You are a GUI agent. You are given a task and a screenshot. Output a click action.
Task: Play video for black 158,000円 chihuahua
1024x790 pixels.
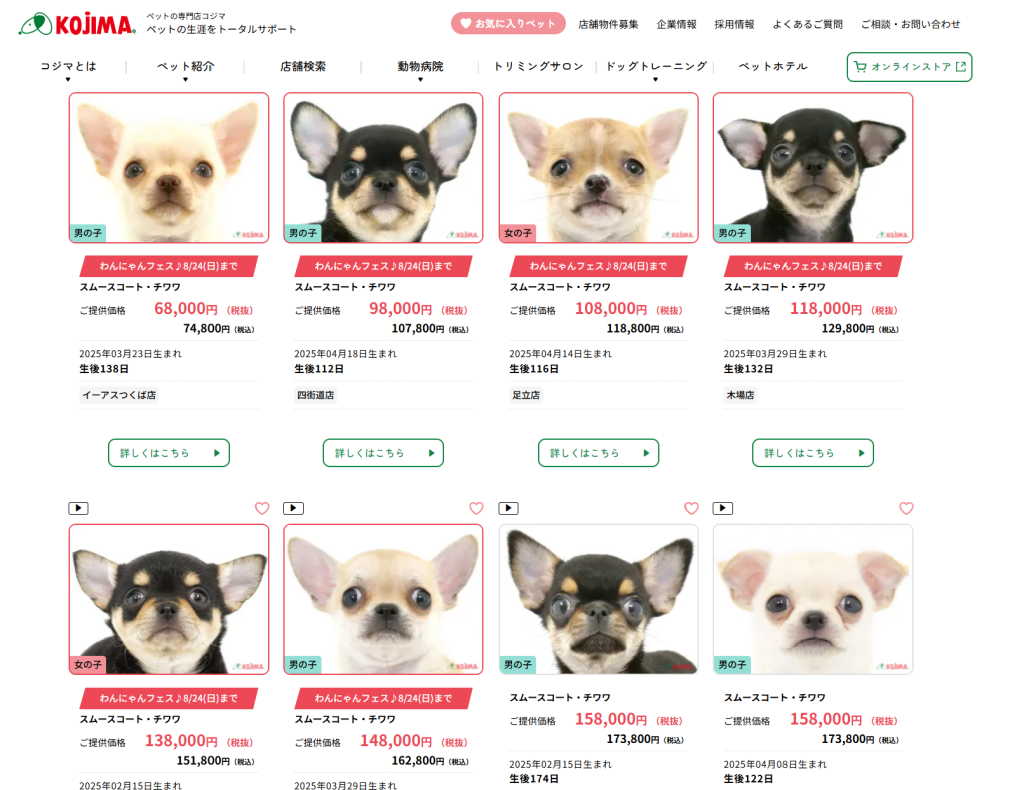coord(508,508)
